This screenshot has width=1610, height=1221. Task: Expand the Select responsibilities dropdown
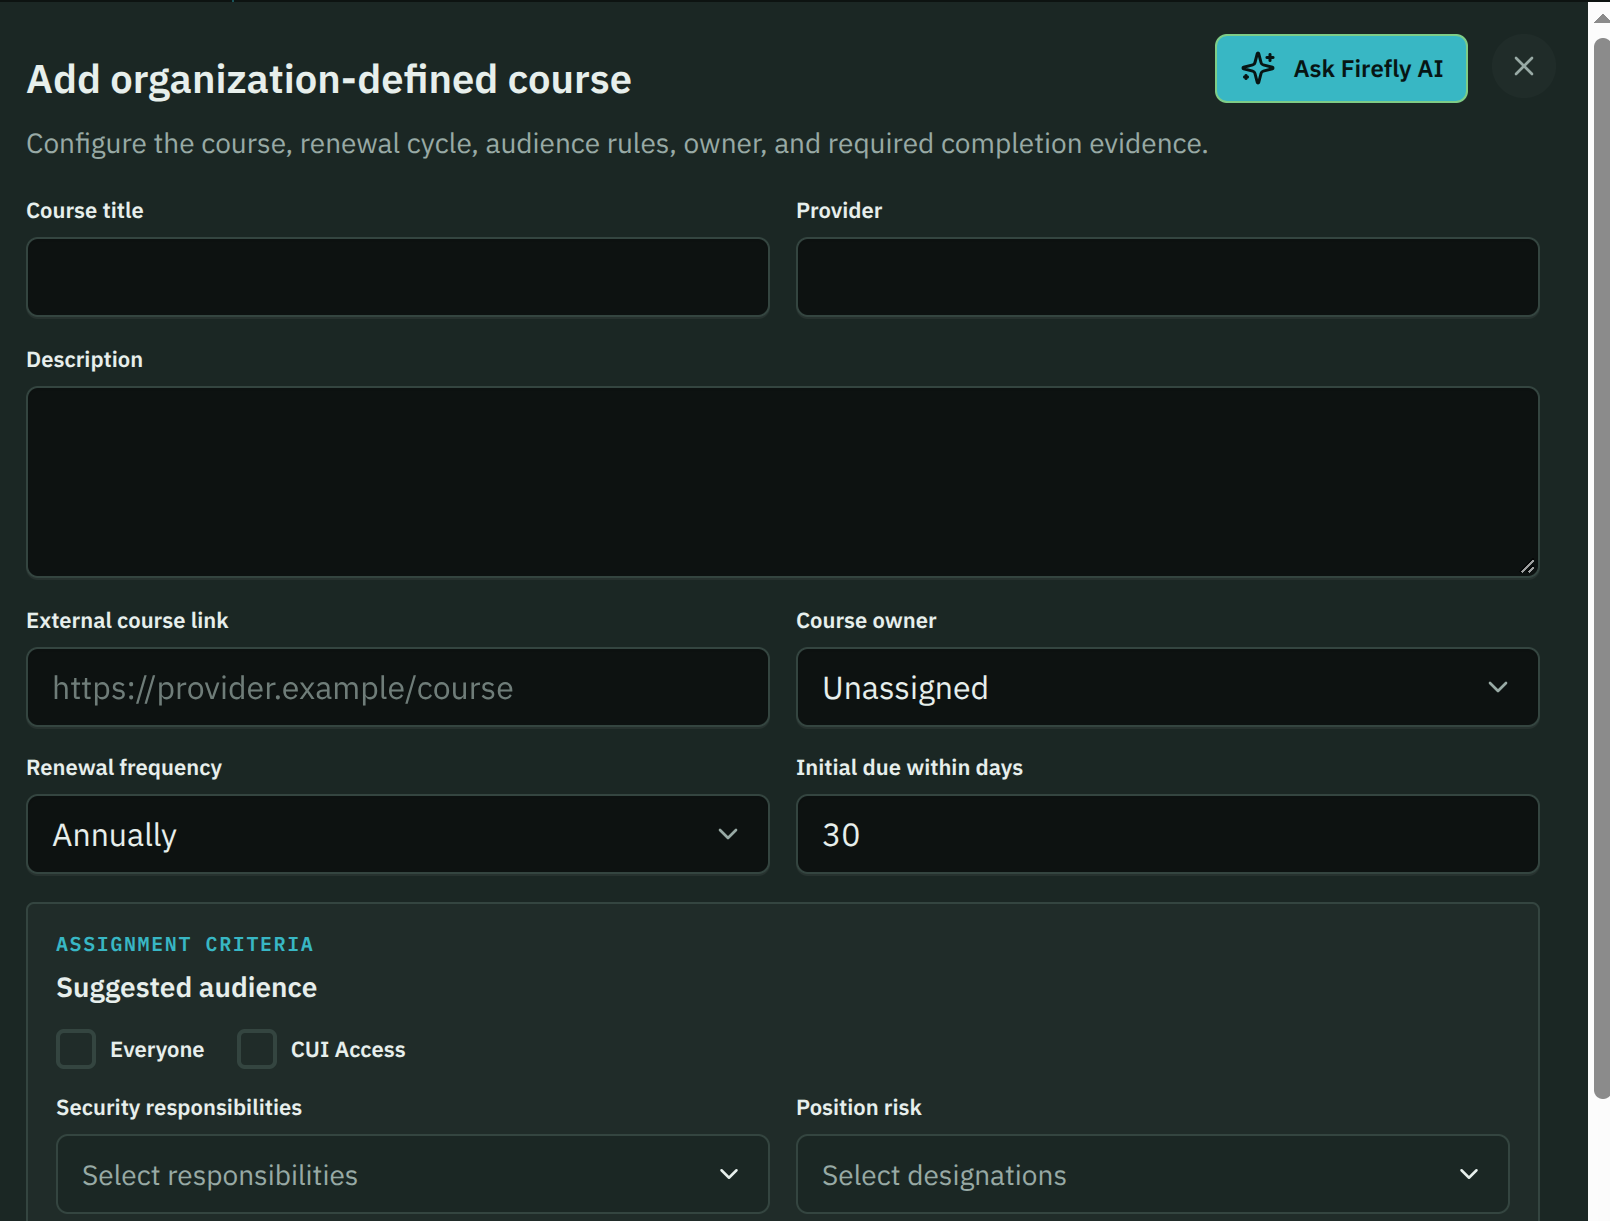(x=413, y=1174)
